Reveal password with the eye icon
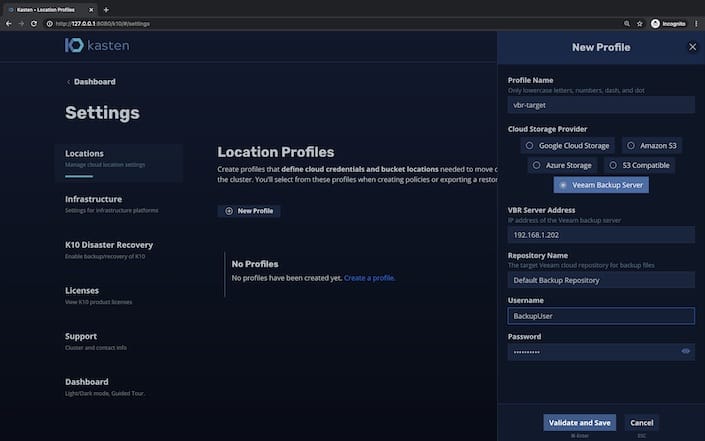 coord(686,352)
